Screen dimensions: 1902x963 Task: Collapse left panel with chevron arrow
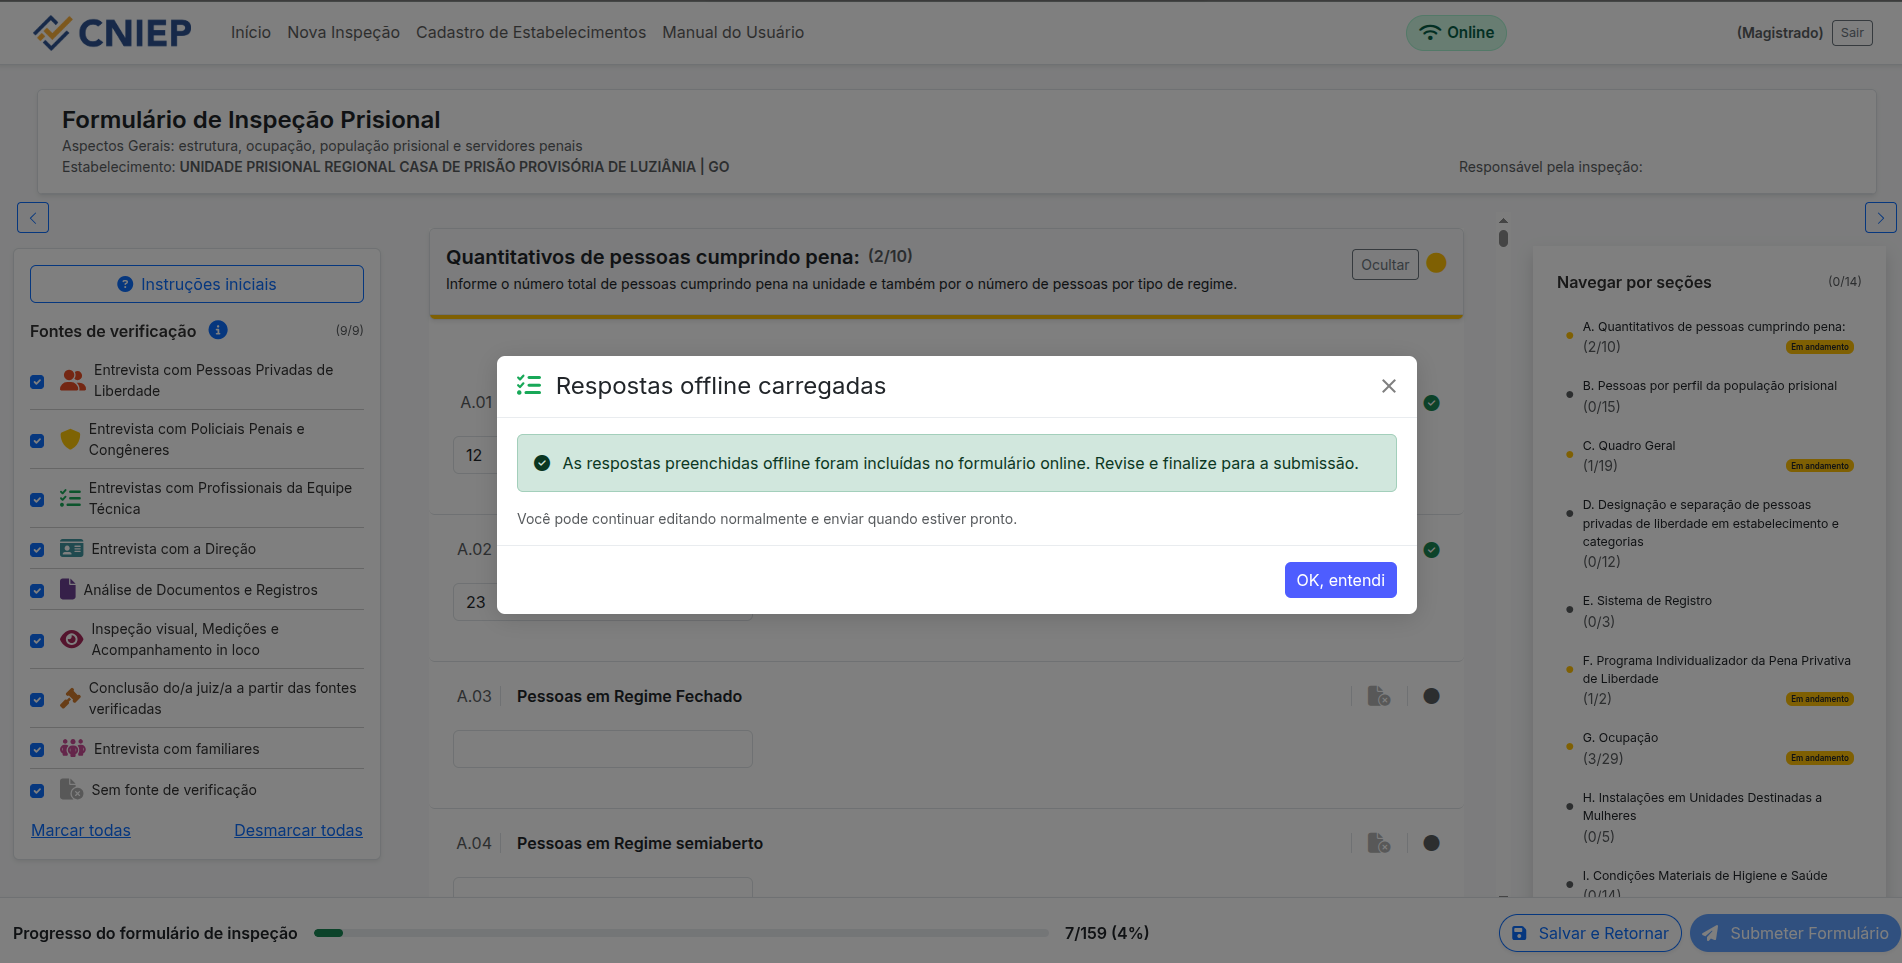(x=33, y=218)
